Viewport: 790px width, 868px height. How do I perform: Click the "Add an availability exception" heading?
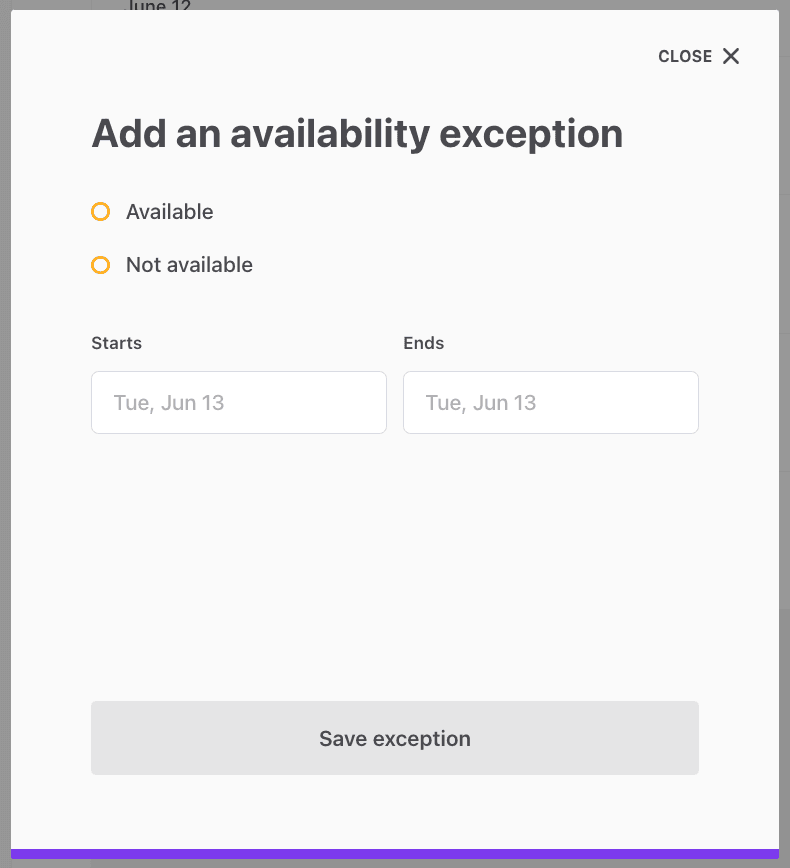(x=357, y=134)
